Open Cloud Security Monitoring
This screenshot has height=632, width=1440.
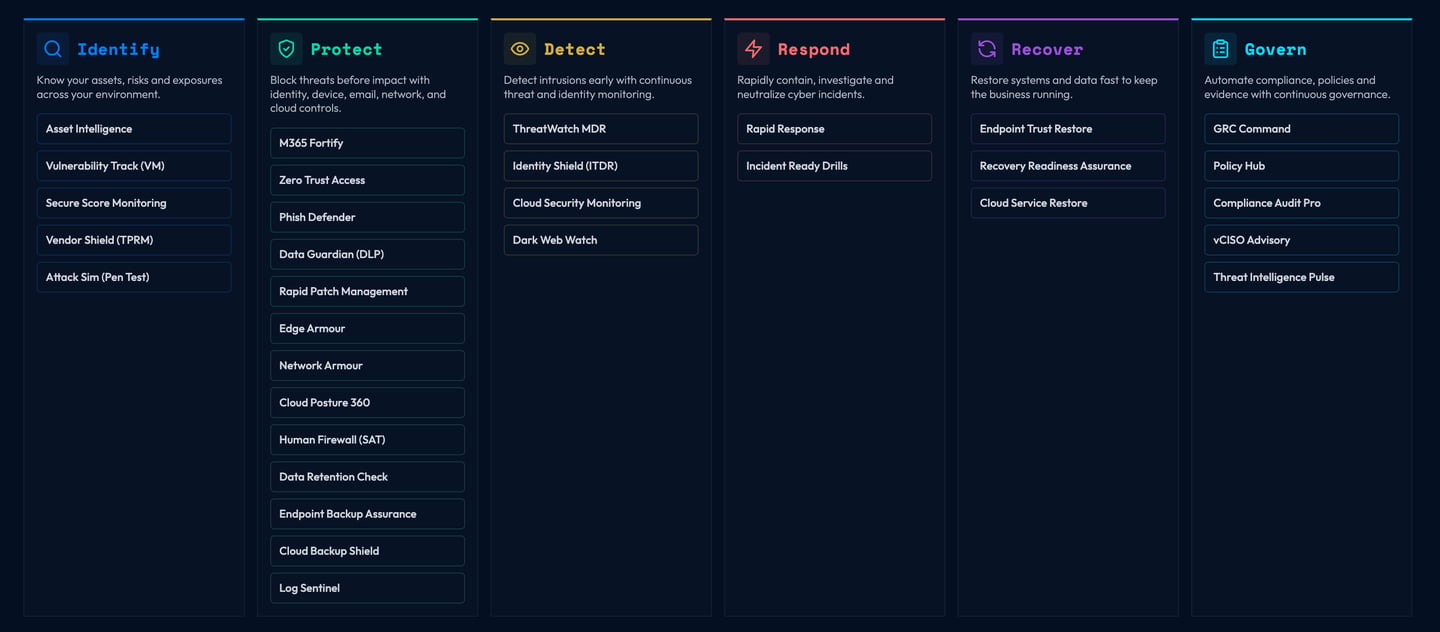601,203
